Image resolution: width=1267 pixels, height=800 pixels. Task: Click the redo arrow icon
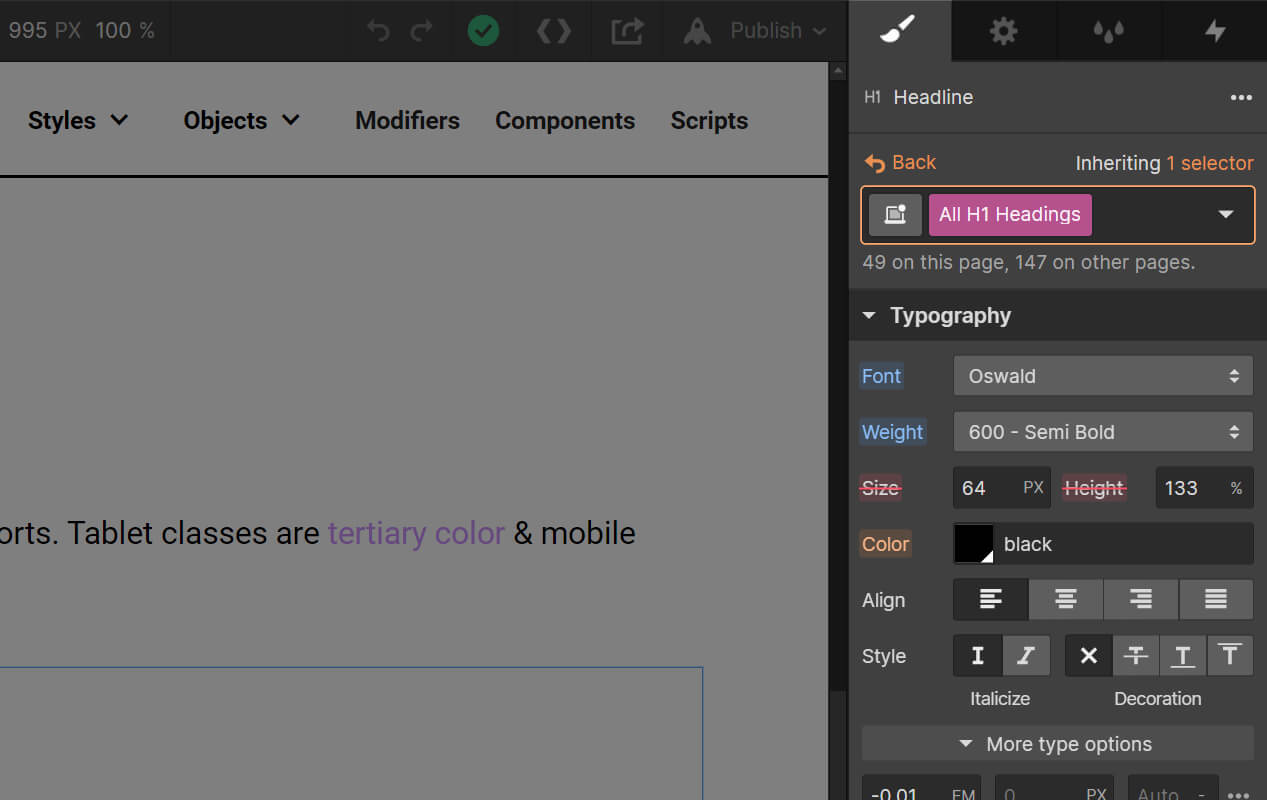(x=422, y=31)
